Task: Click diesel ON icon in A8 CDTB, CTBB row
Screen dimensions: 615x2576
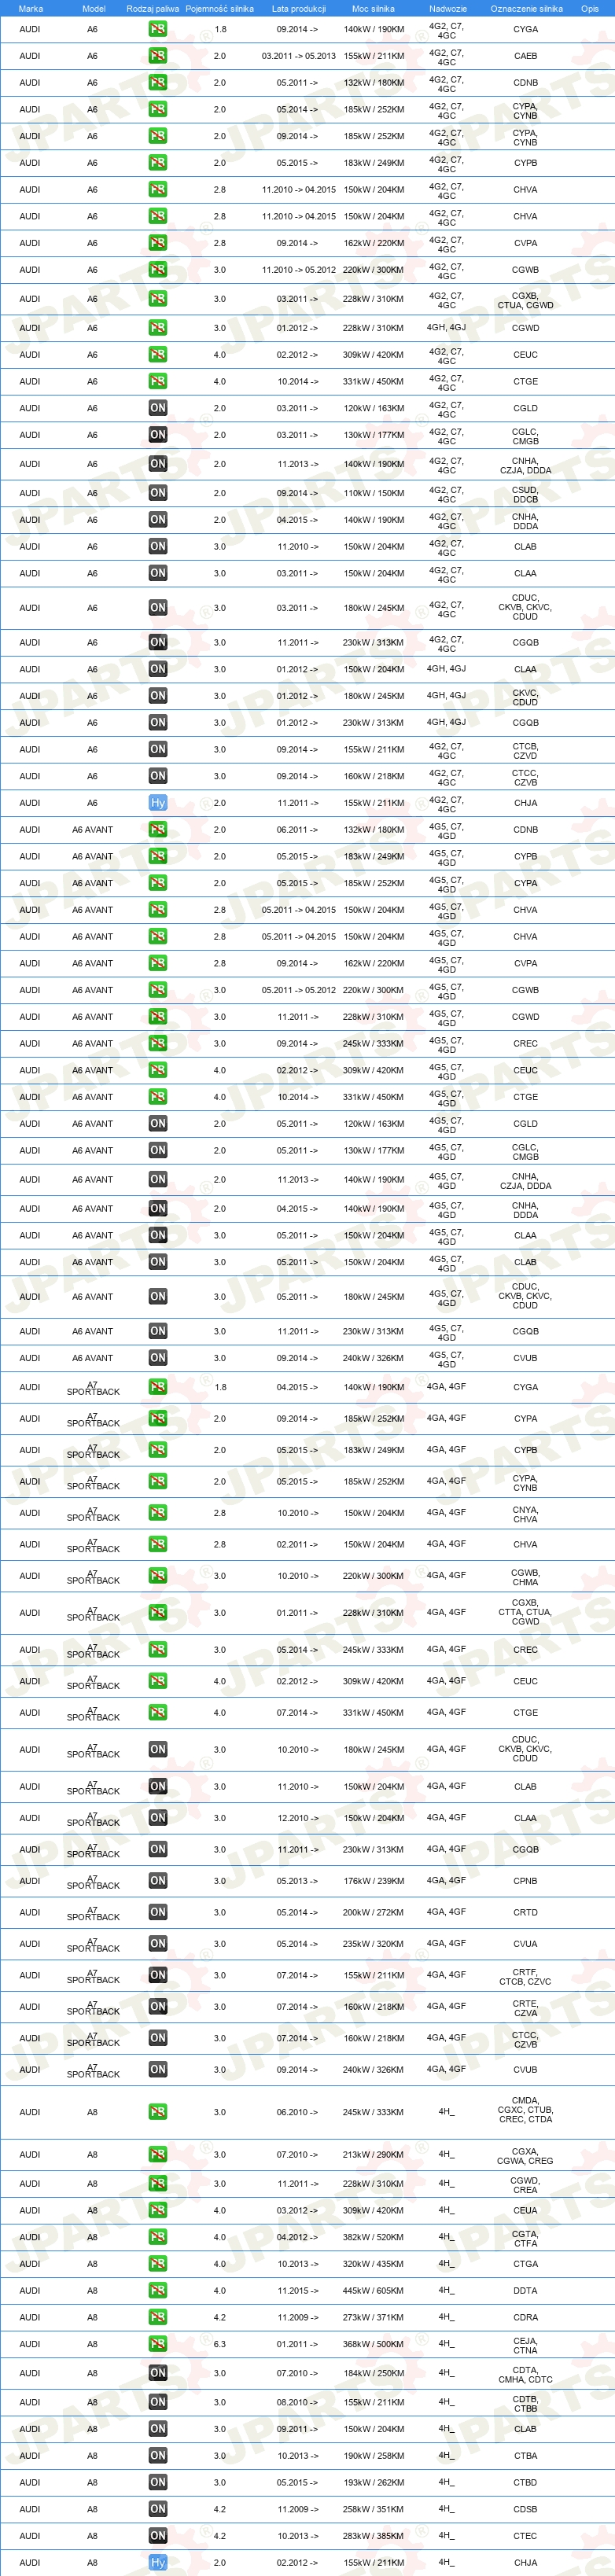Action: click(158, 2402)
